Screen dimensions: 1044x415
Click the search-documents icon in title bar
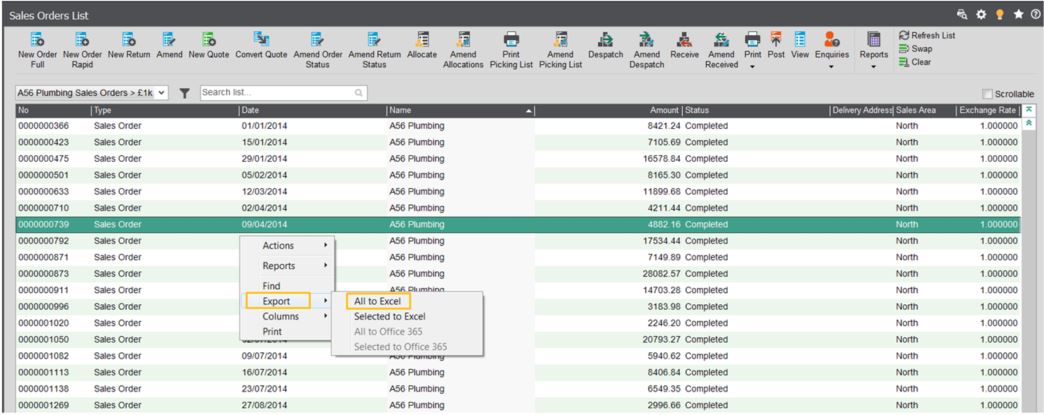[x=961, y=14]
